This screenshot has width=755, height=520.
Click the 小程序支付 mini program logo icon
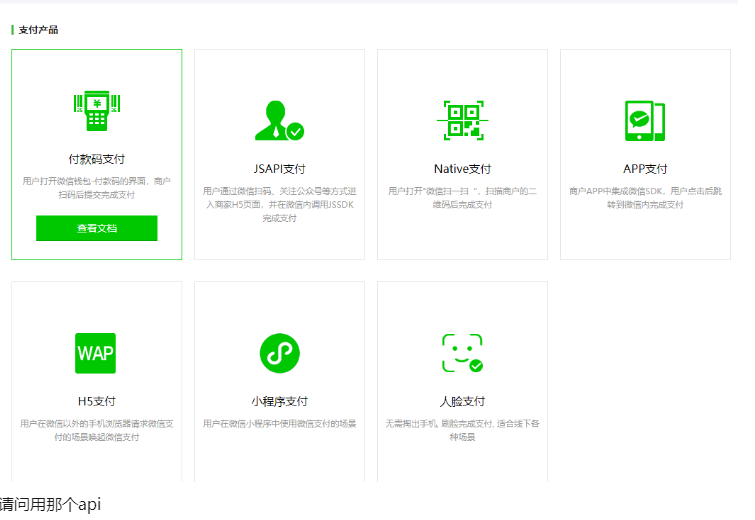(x=279, y=353)
